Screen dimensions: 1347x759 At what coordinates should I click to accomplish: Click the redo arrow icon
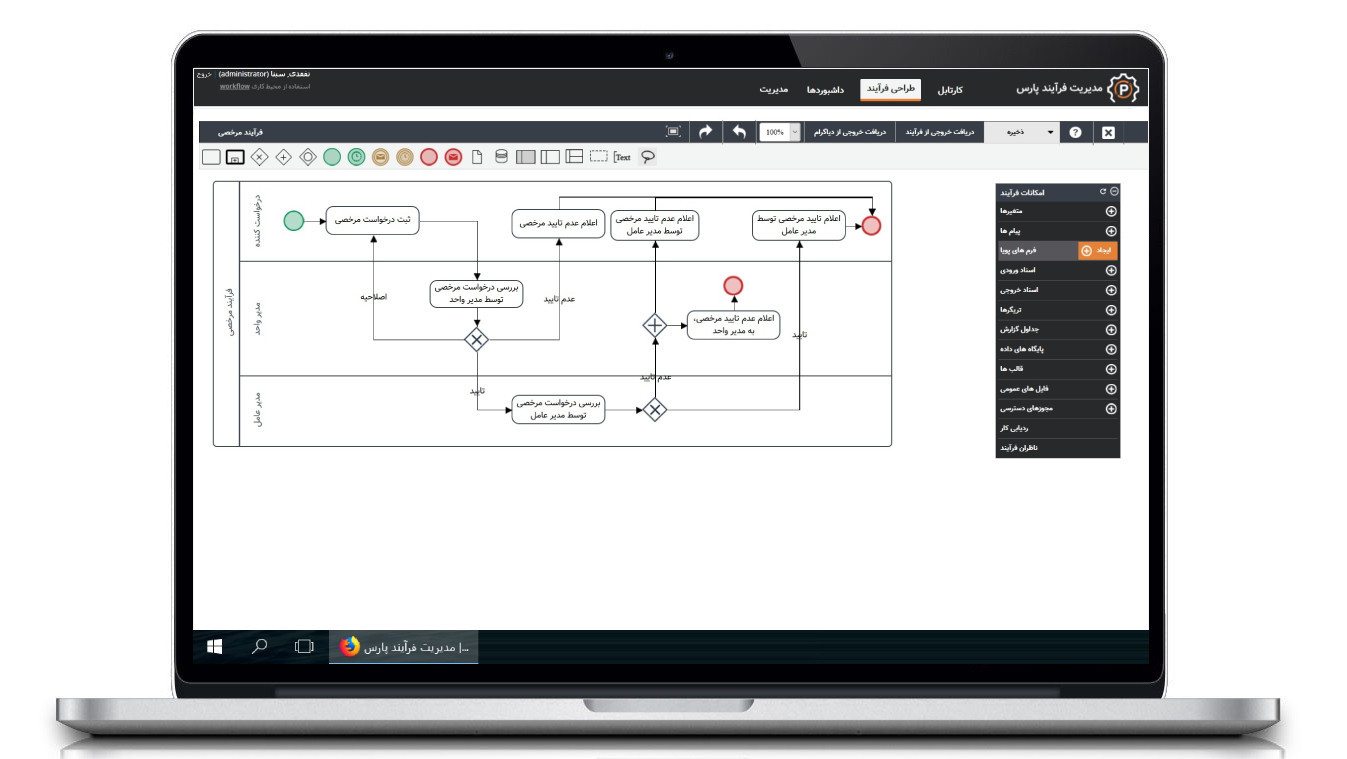pyautogui.click(x=706, y=132)
